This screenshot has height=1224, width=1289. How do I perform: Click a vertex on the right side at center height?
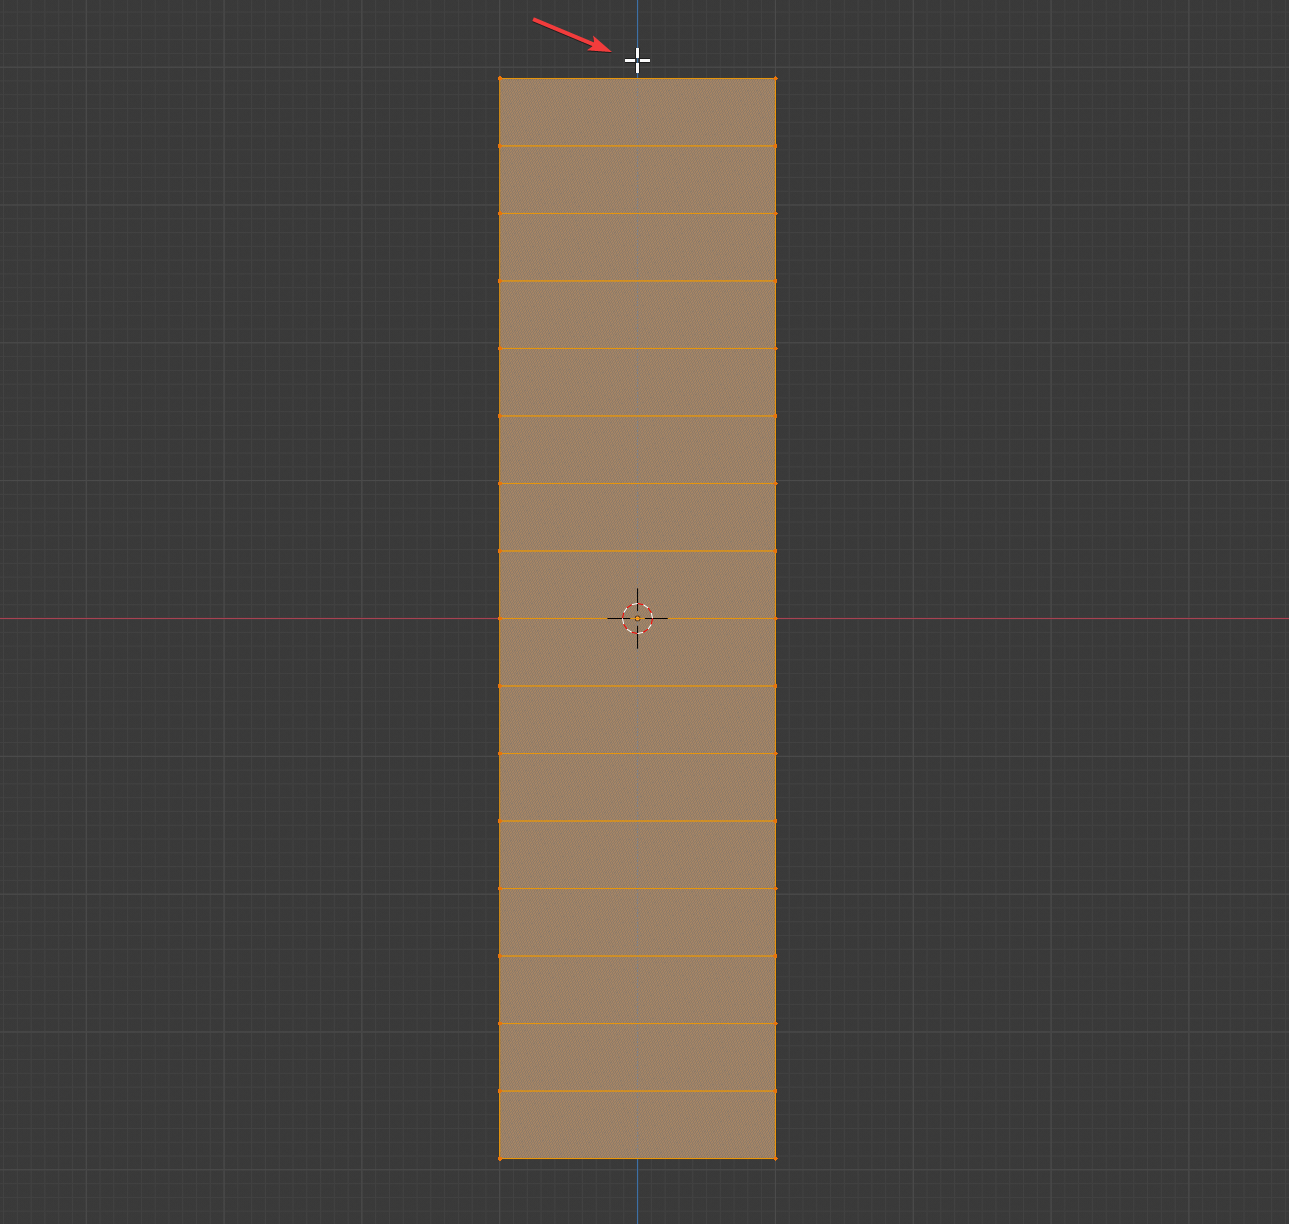775,618
